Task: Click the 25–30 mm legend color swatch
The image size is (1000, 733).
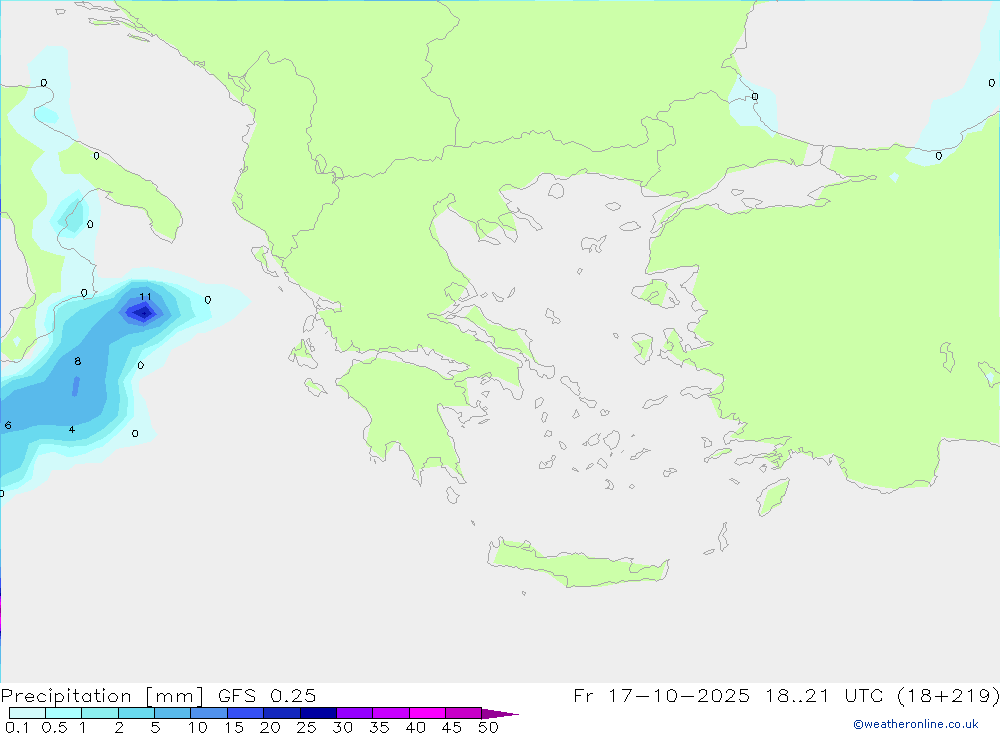Action: click(x=318, y=713)
